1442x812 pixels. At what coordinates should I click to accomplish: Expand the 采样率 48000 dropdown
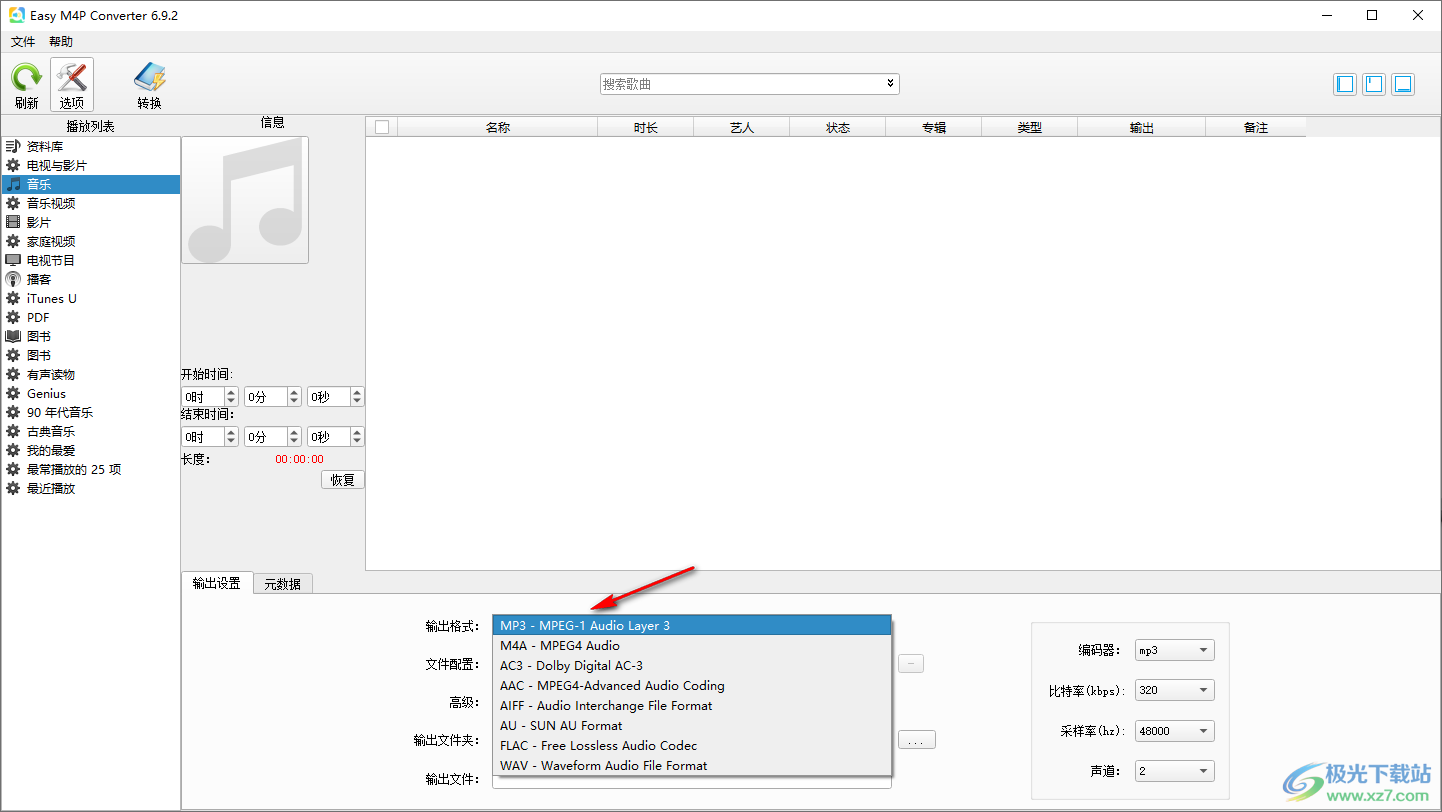coord(1175,730)
